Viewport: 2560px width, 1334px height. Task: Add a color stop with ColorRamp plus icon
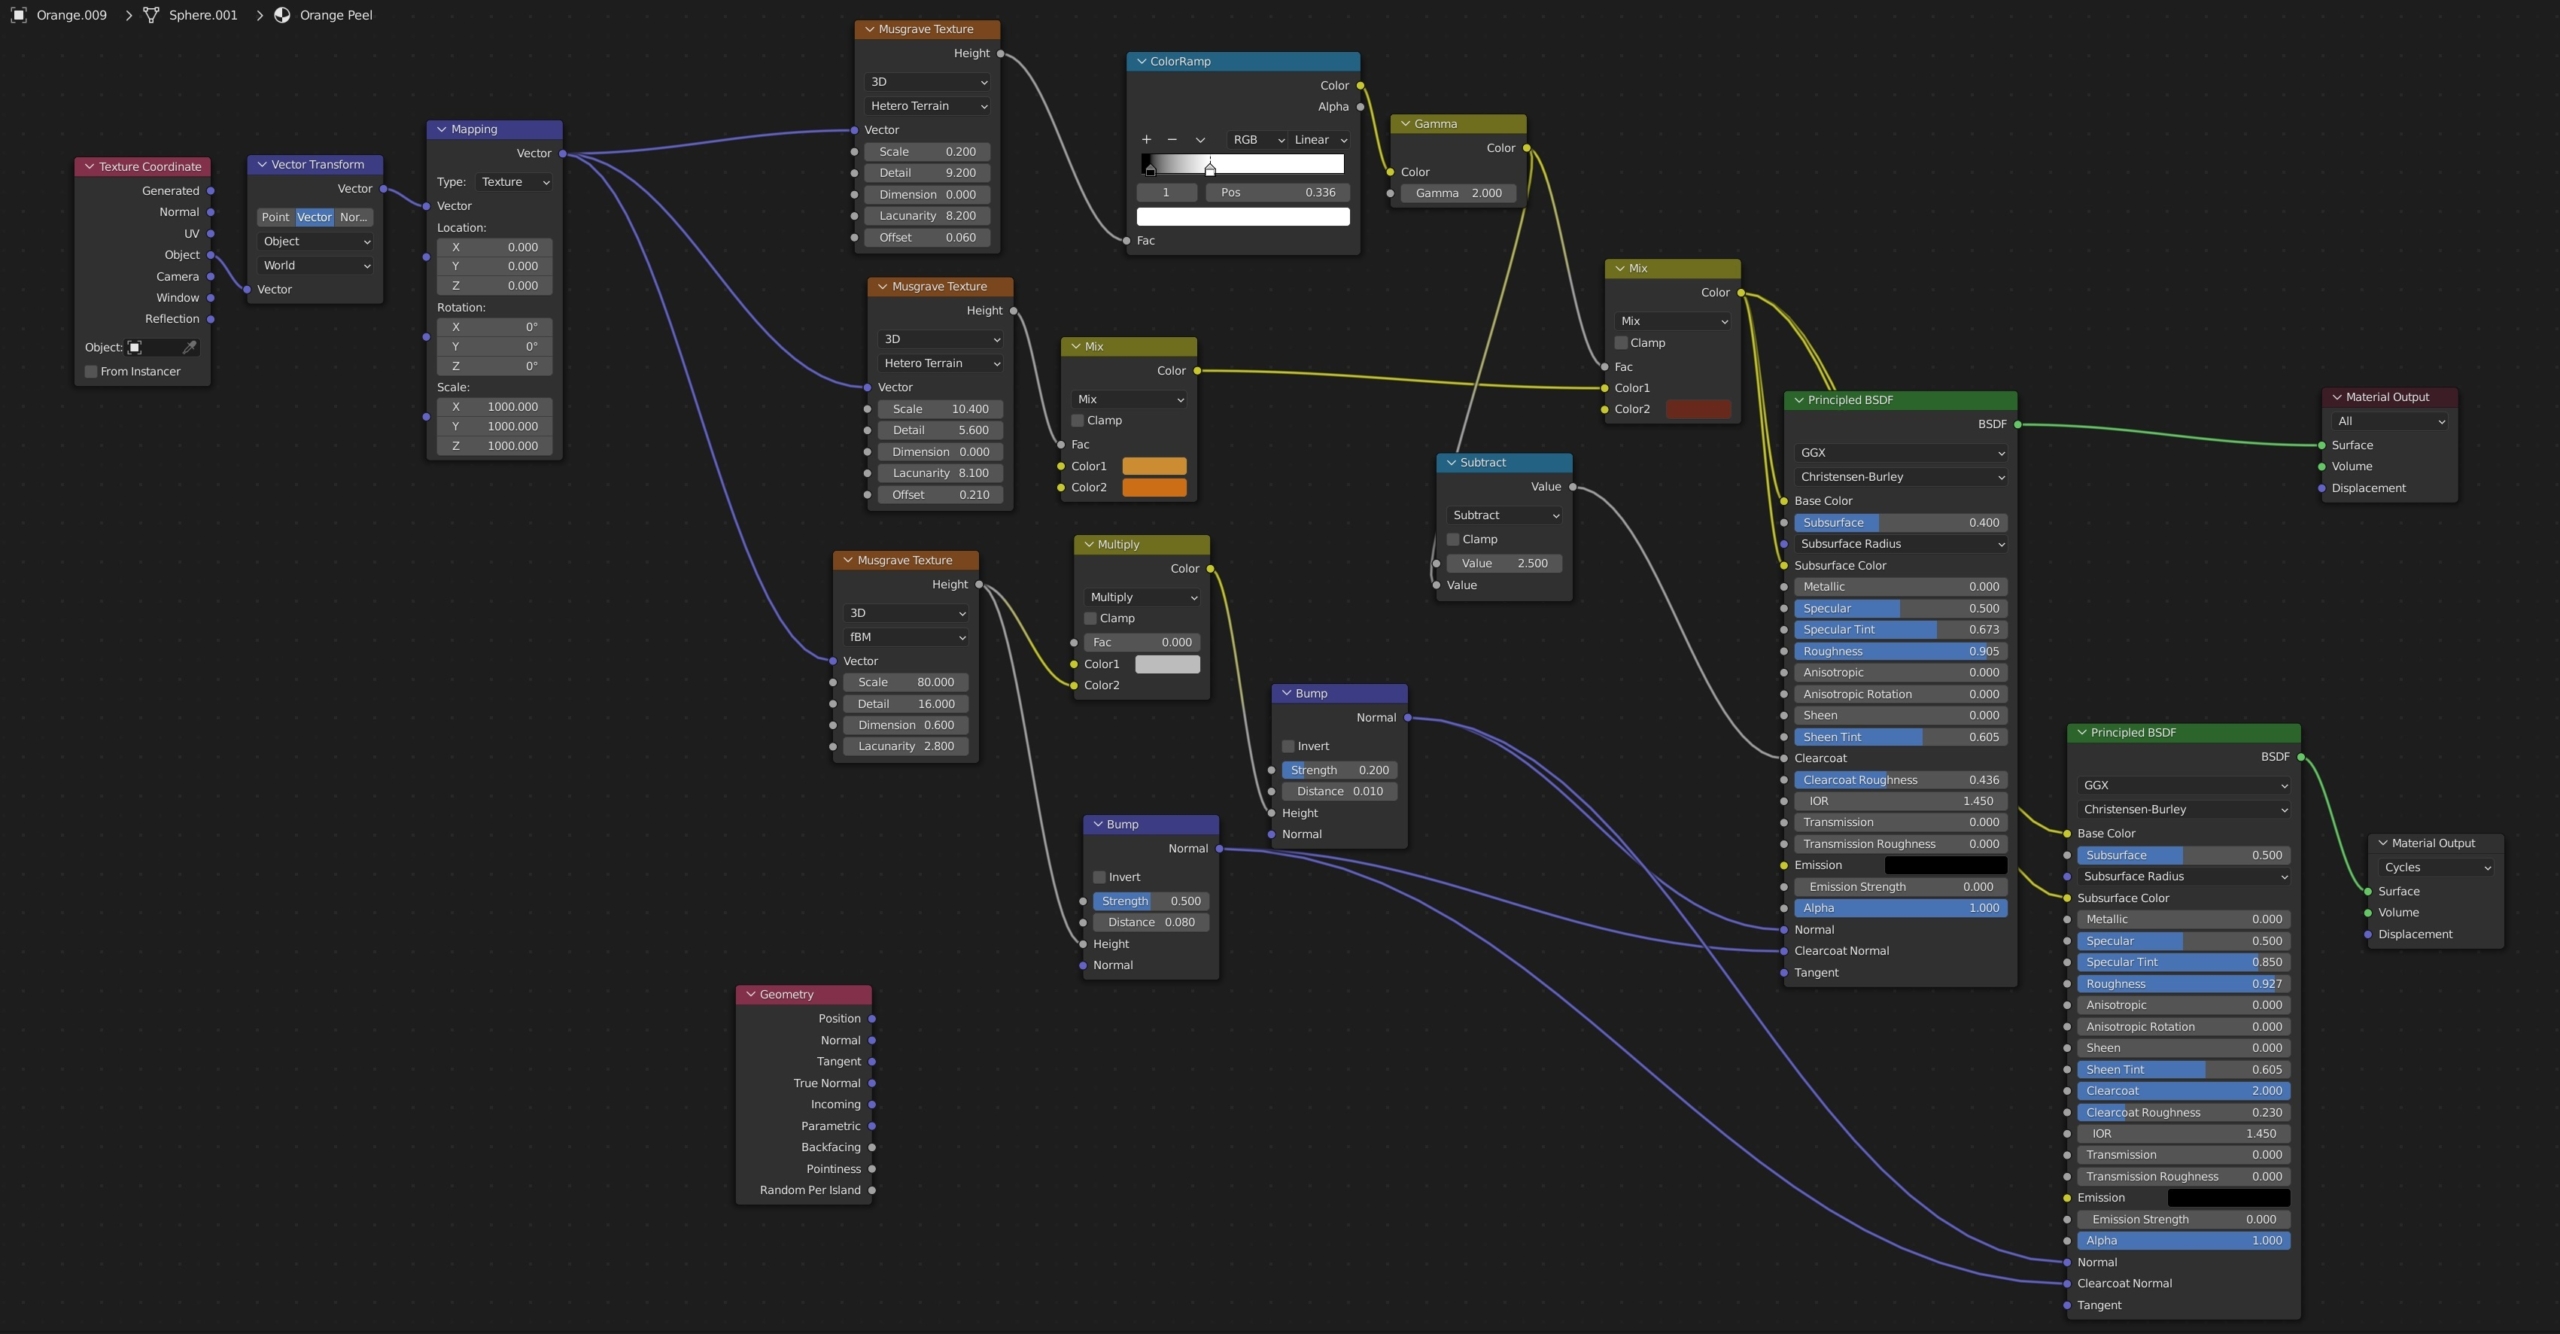point(1146,140)
